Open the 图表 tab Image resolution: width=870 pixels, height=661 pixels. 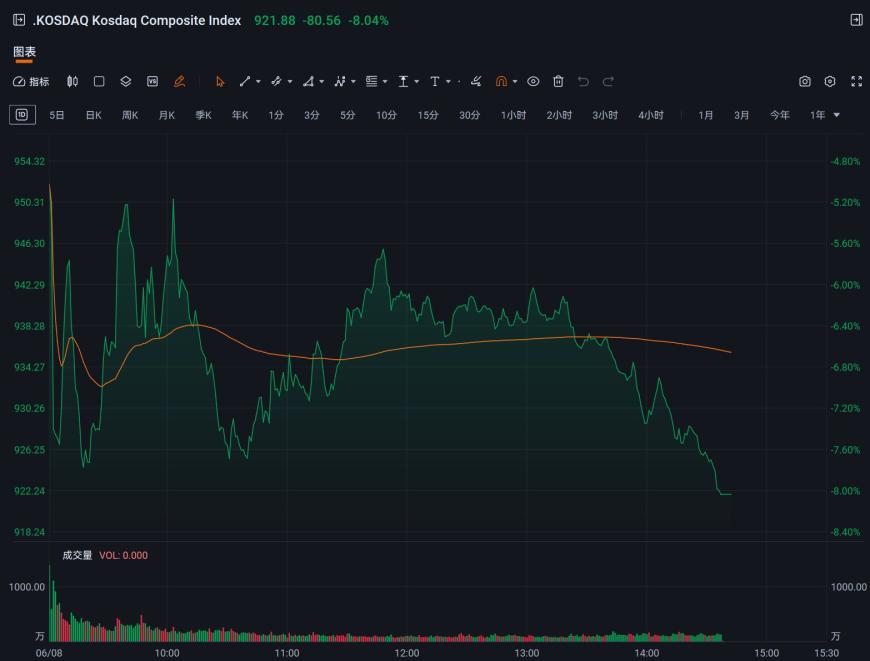(x=24, y=52)
